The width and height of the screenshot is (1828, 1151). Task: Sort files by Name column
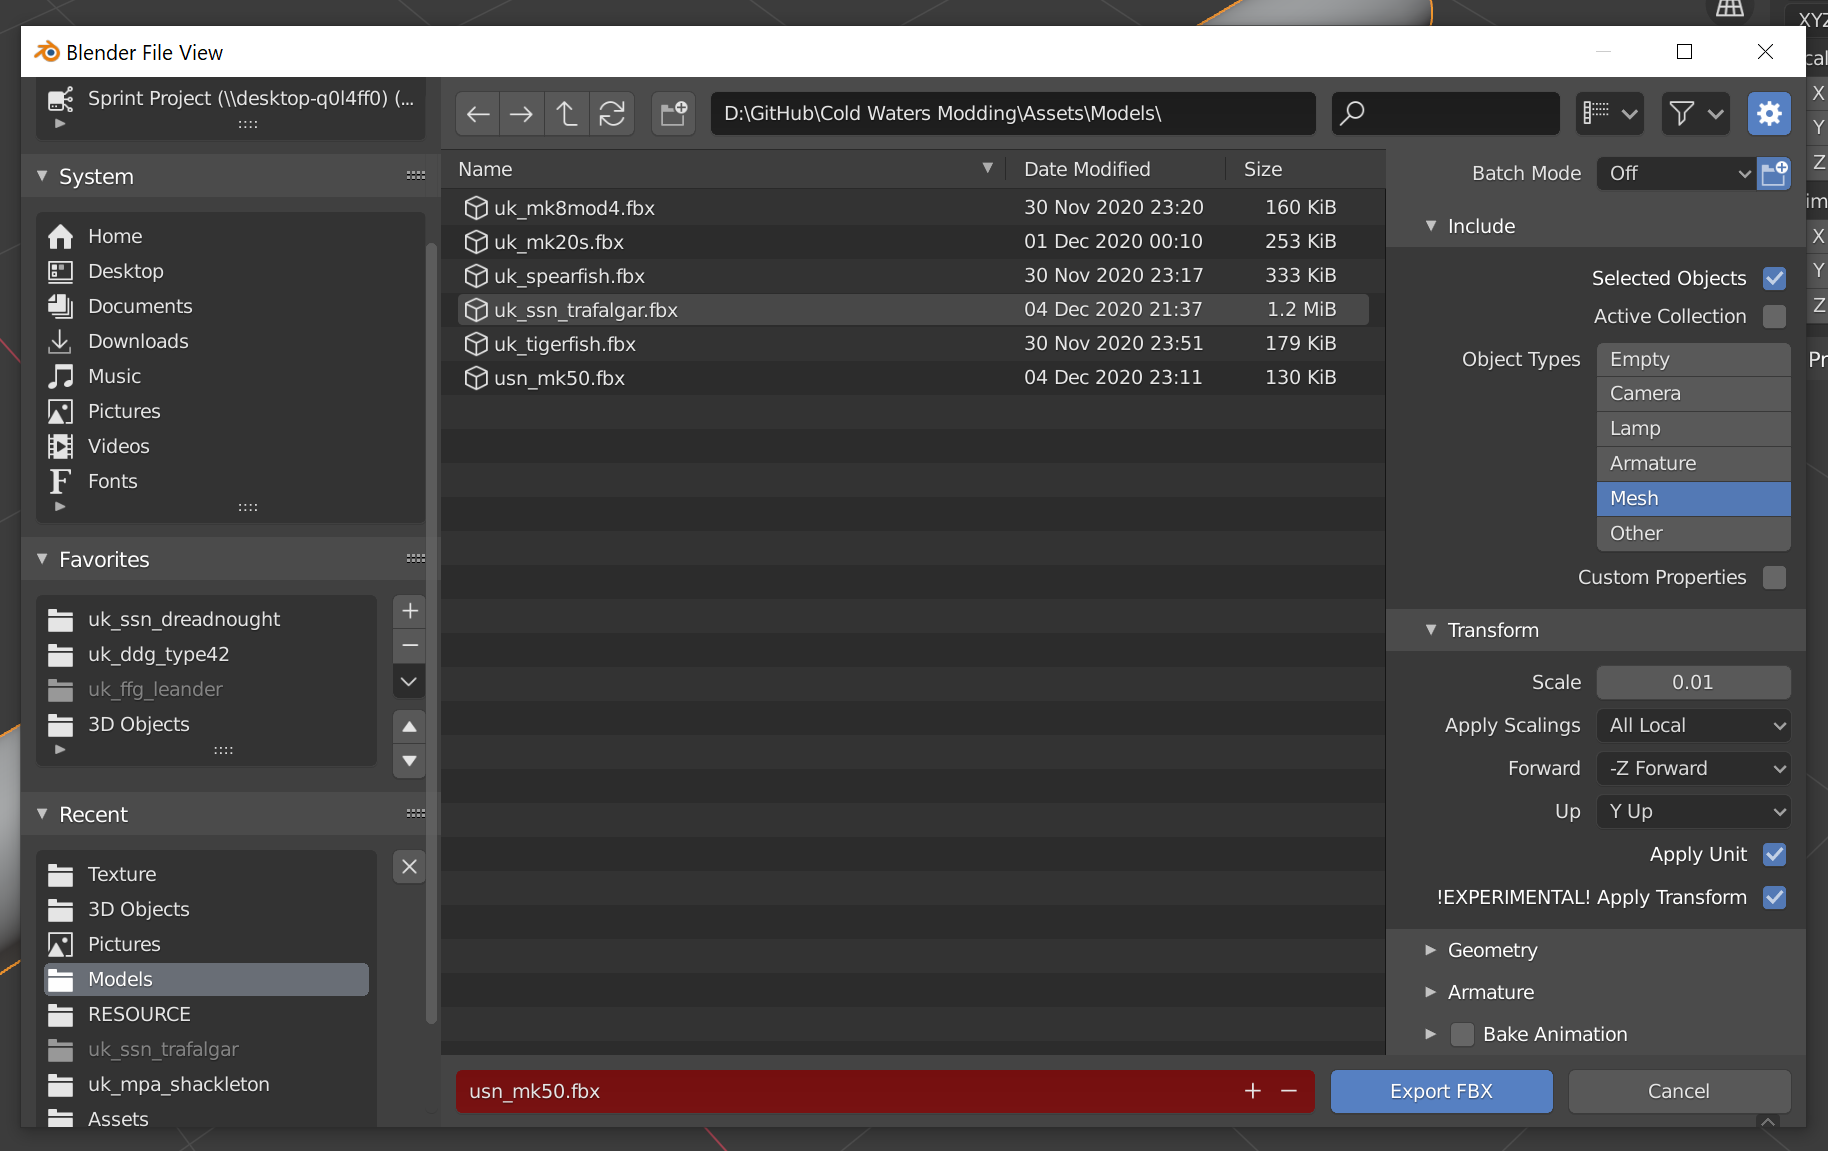(724, 169)
